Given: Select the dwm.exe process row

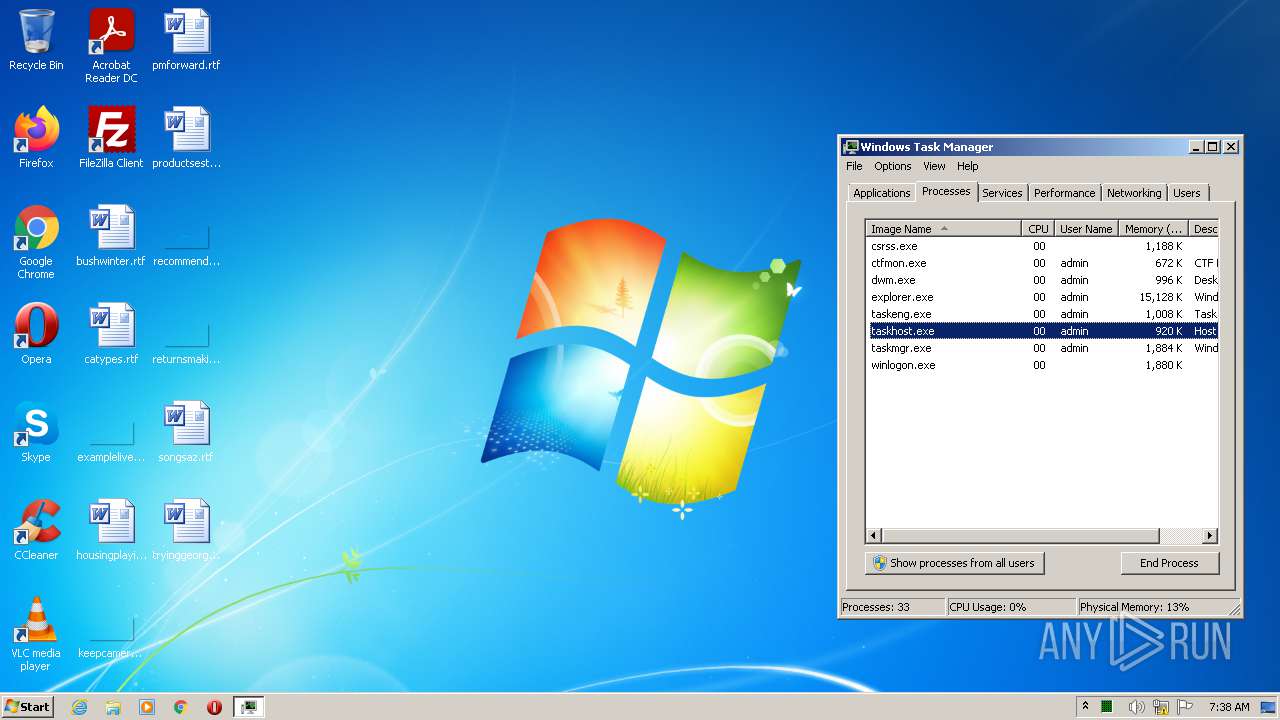Looking at the screenshot, I should [1042, 280].
